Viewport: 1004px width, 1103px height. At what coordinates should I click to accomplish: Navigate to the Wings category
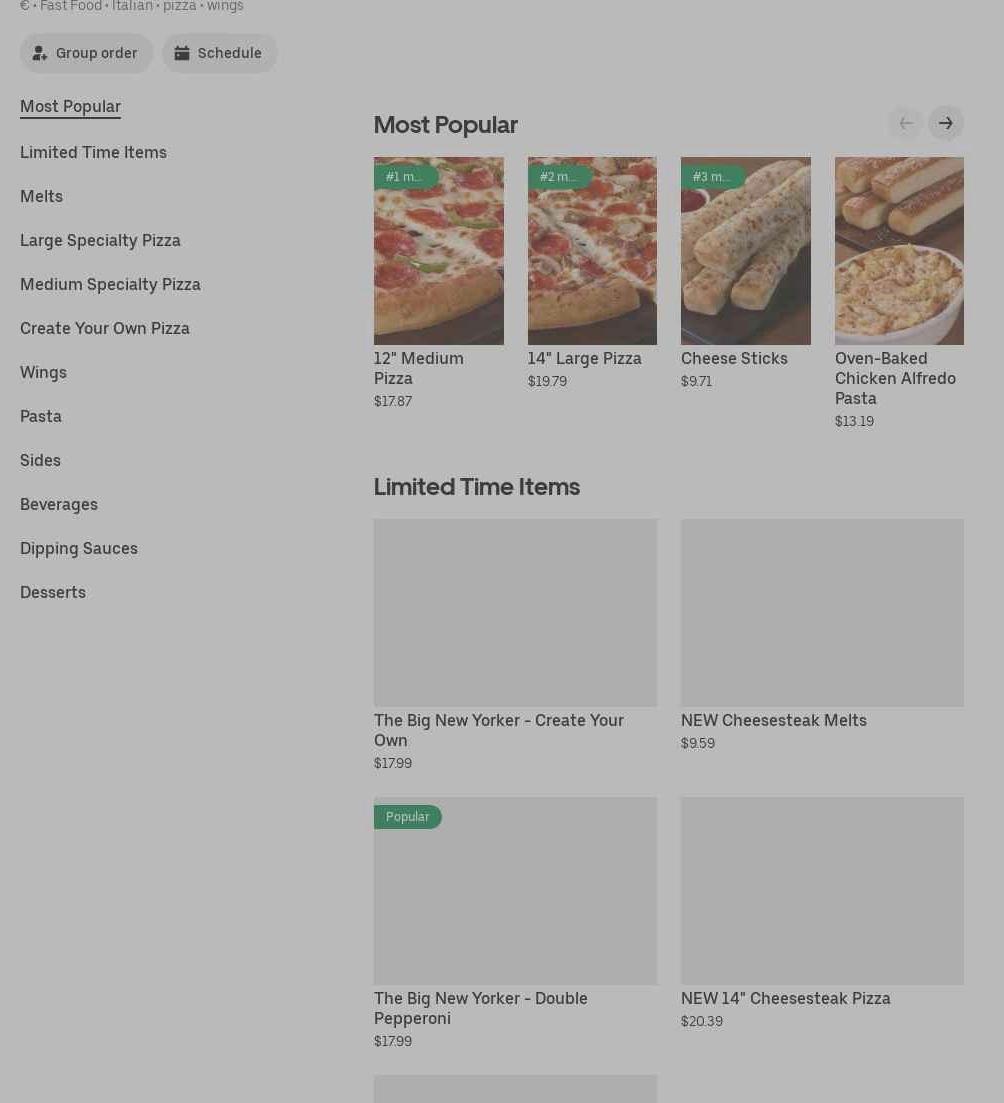(43, 372)
